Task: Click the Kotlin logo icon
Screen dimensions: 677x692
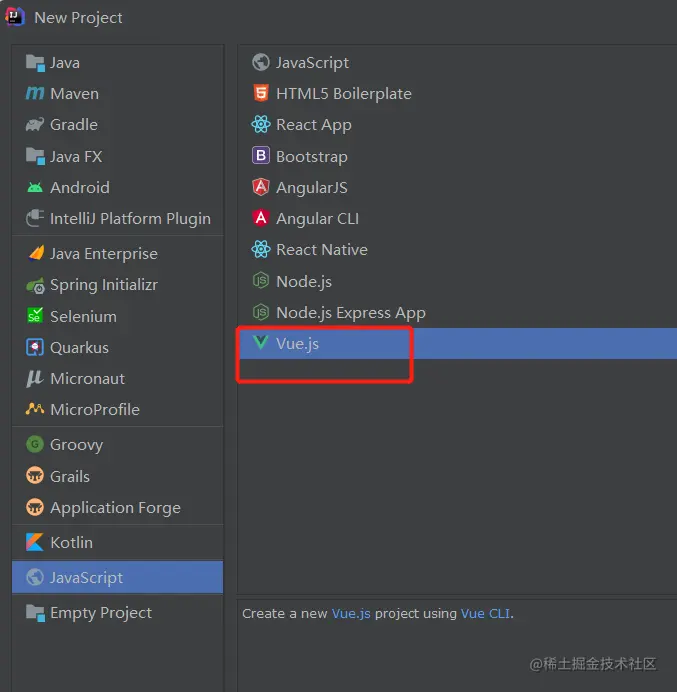Action: tap(35, 542)
